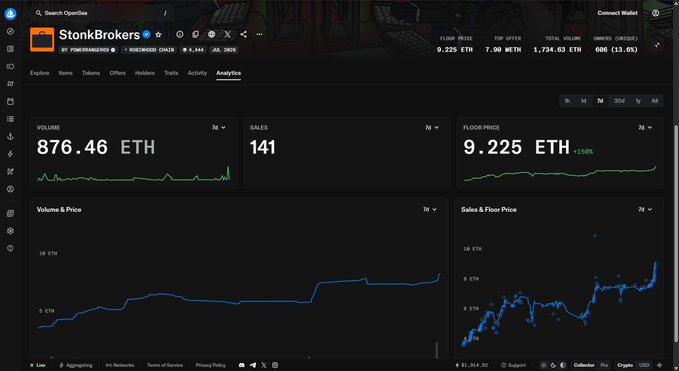Switch to the Items tab

[65, 73]
